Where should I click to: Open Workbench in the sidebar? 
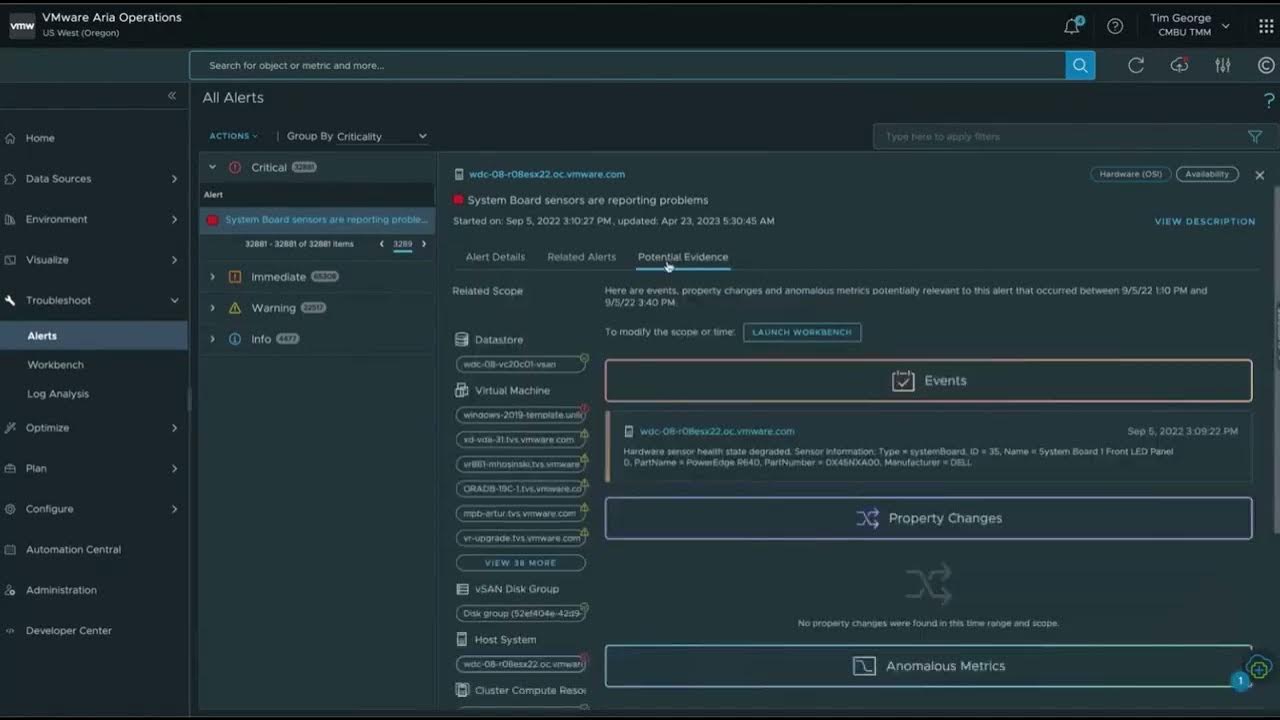pyautogui.click(x=56, y=365)
